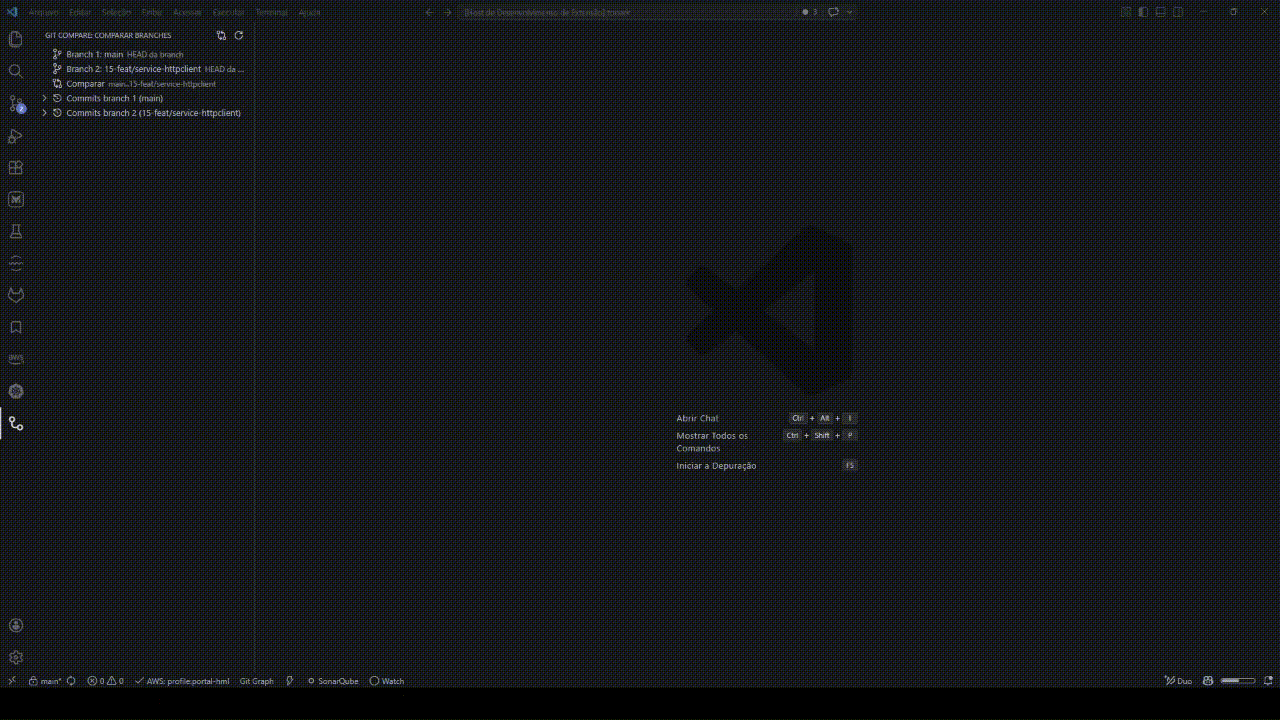Screen dimensions: 1280x720
Task: Click main* branch in status bar
Action: (45, 681)
